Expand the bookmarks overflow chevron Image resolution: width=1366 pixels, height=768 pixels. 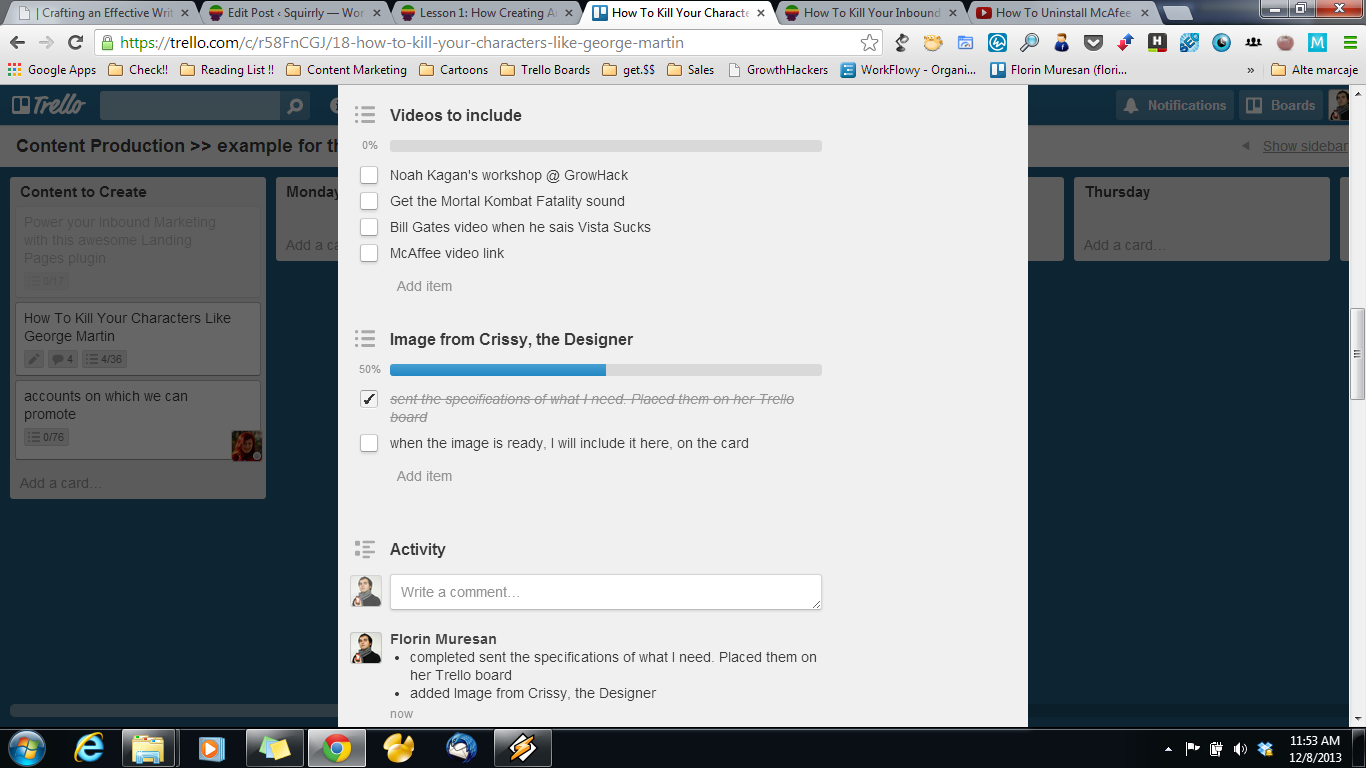(1250, 70)
